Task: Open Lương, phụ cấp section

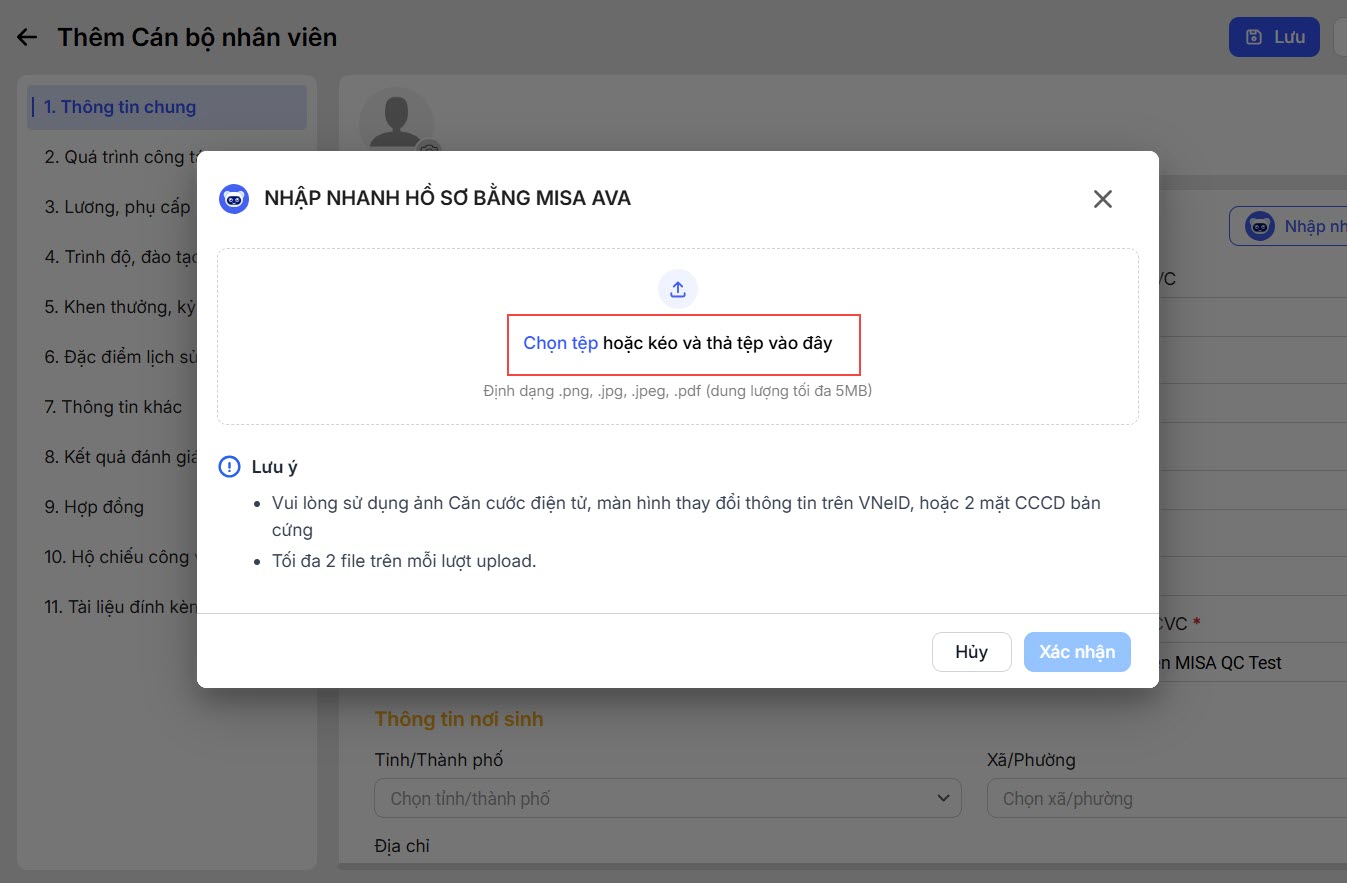Action: (117, 207)
